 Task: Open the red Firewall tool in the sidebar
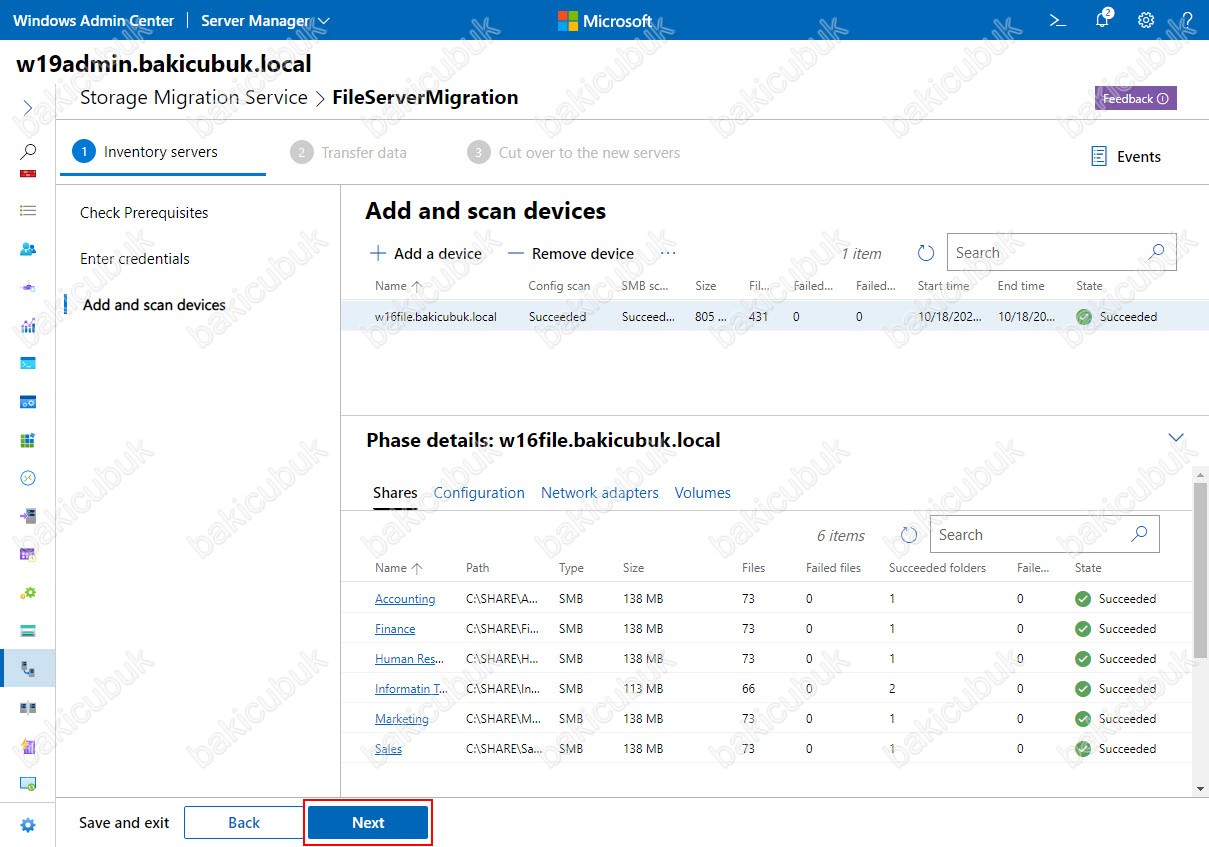pyautogui.click(x=28, y=173)
